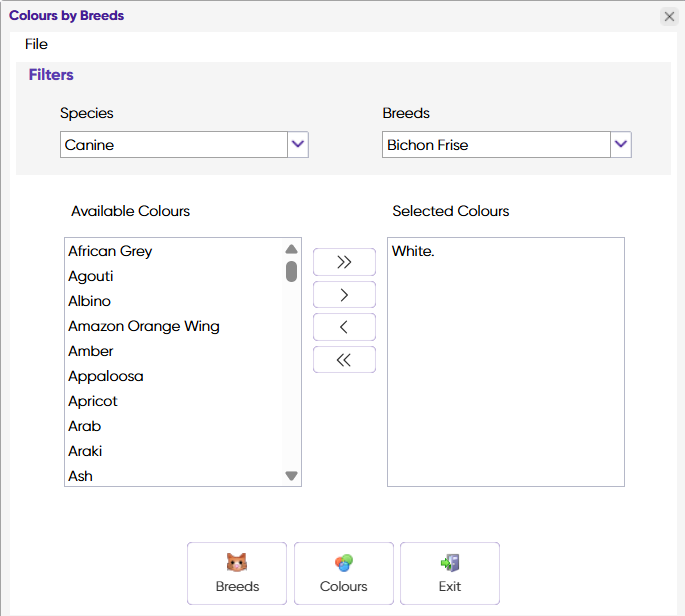This screenshot has height=616, width=685.
Task: Select White. in Selected Colours
Action: point(414,251)
